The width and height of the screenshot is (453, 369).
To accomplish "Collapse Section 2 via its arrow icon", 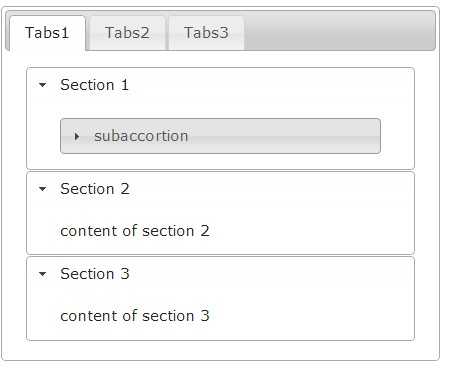I will point(42,189).
